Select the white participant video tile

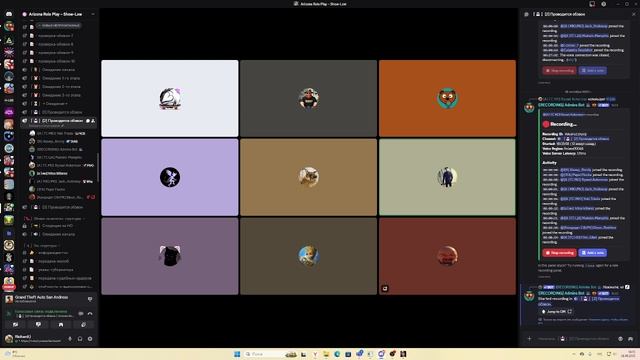pos(170,98)
